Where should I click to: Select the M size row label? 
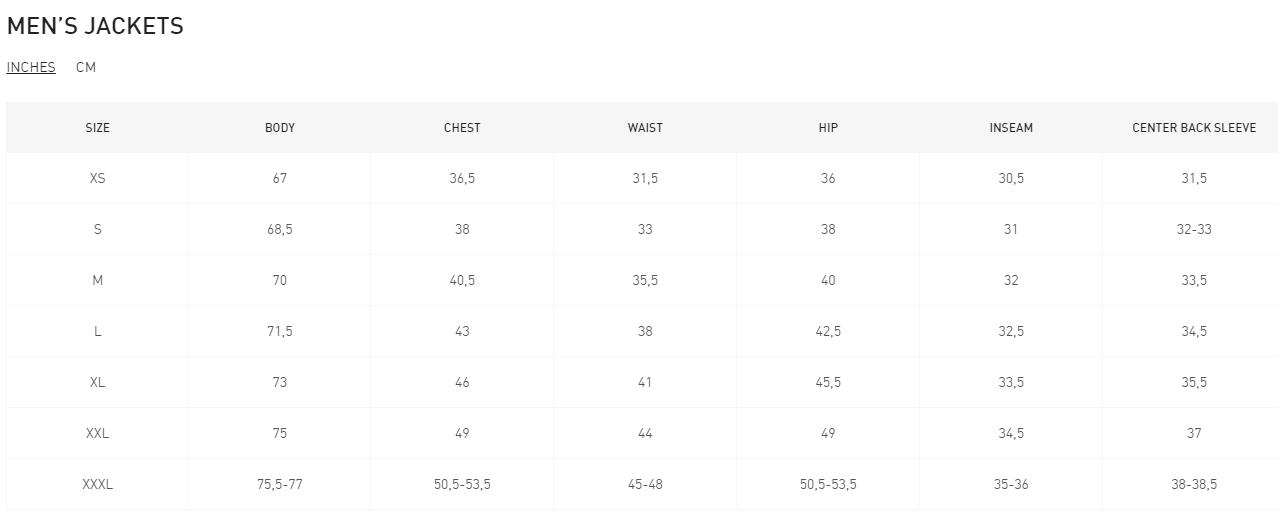coord(98,281)
